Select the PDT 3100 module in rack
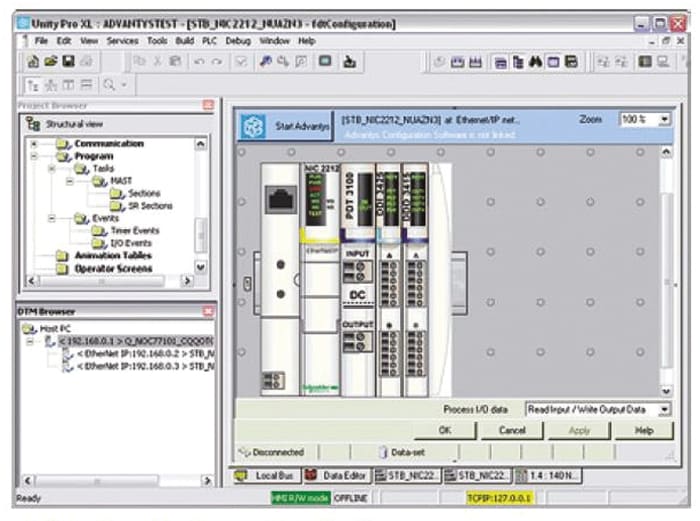This screenshot has width=700, height=521. coord(358,279)
